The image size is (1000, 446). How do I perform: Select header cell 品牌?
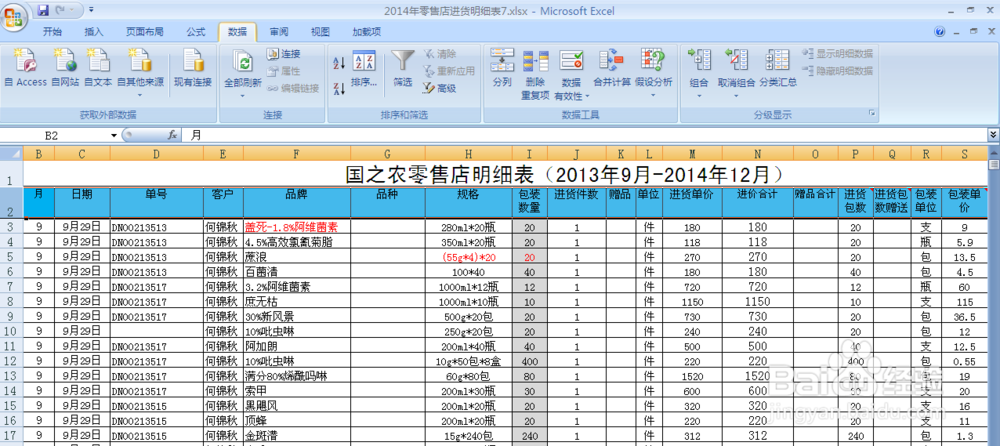(297, 202)
